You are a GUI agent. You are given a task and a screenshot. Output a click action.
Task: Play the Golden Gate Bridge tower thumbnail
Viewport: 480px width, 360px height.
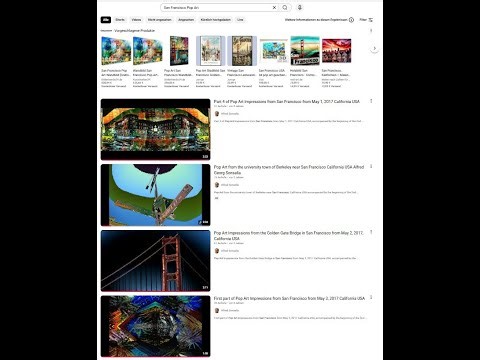pyautogui.click(x=156, y=261)
